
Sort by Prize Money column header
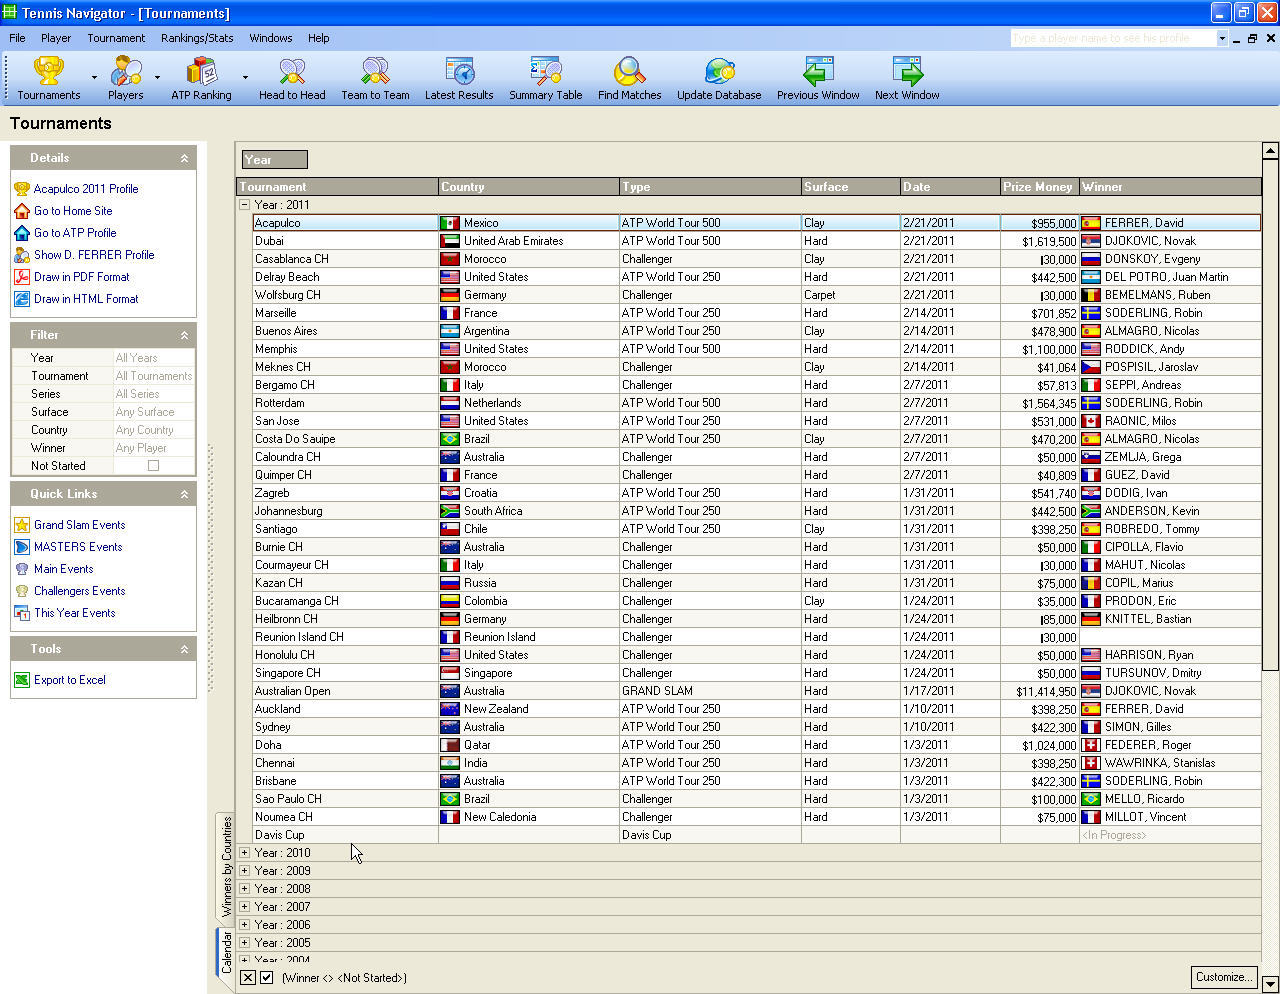1039,187
